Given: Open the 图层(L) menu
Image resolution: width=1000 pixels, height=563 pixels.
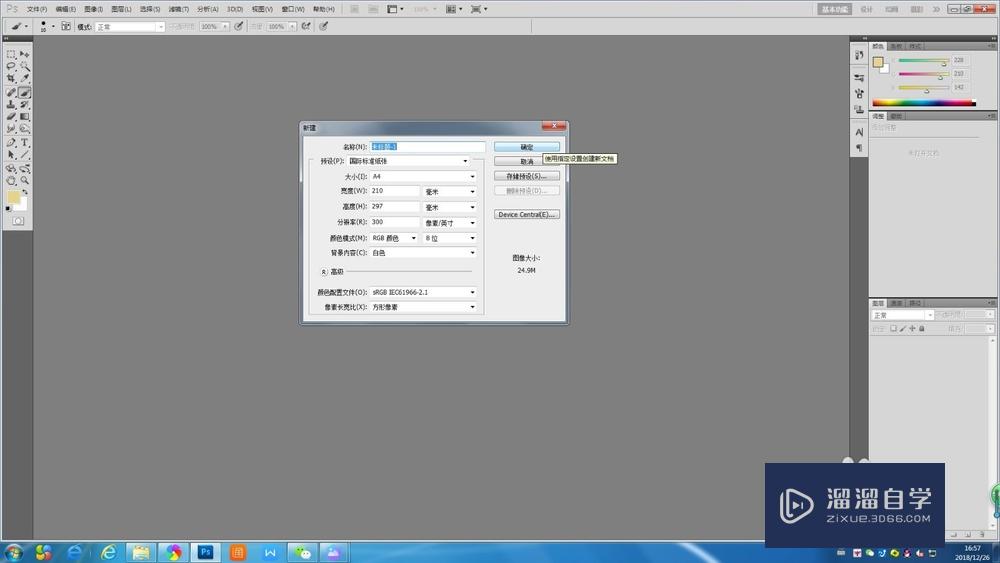Looking at the screenshot, I should 121,9.
